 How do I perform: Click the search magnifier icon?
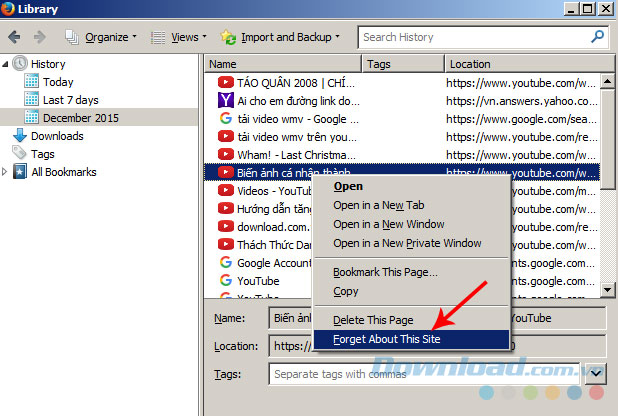[597, 37]
